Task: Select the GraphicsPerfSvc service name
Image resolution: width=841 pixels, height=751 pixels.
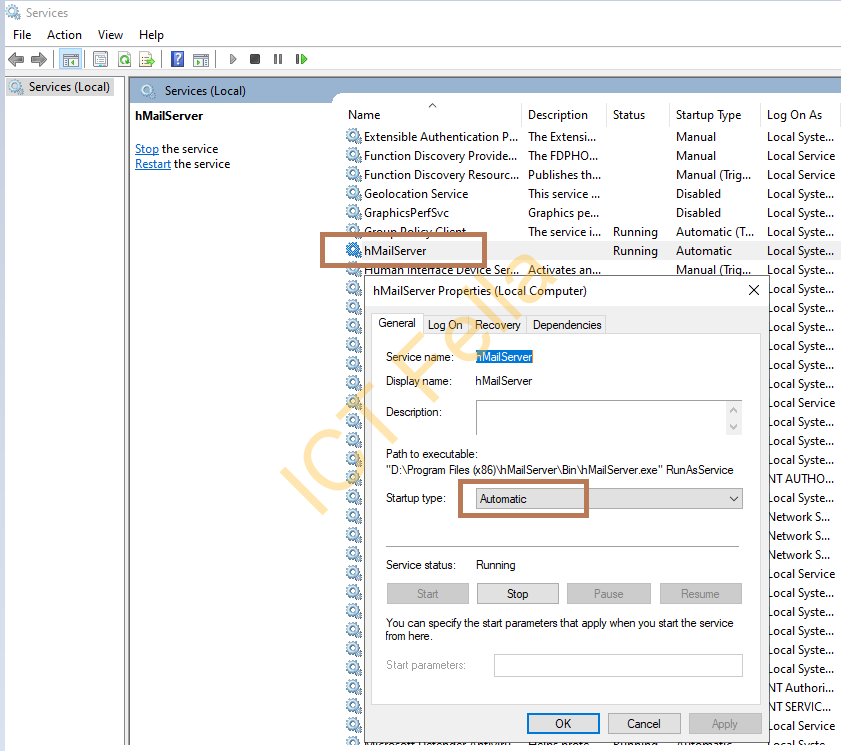Action: pyautogui.click(x=407, y=213)
